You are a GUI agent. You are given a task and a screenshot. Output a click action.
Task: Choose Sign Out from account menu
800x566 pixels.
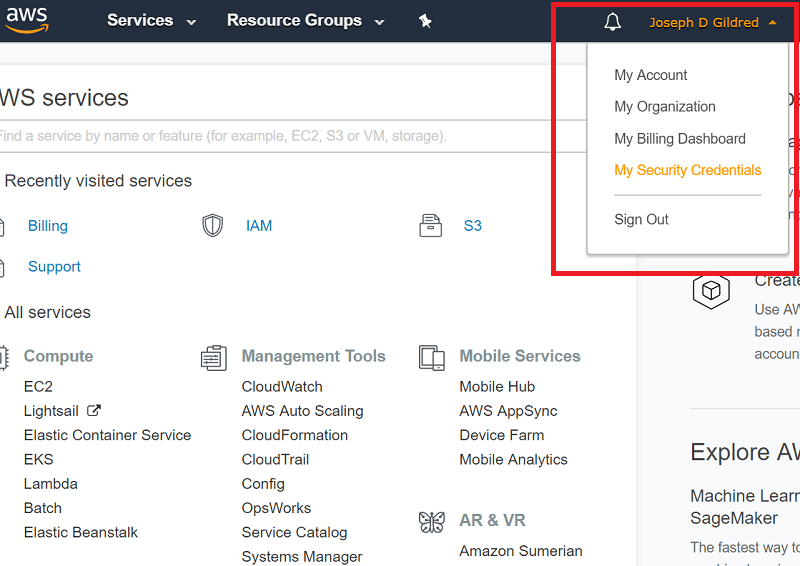click(641, 219)
